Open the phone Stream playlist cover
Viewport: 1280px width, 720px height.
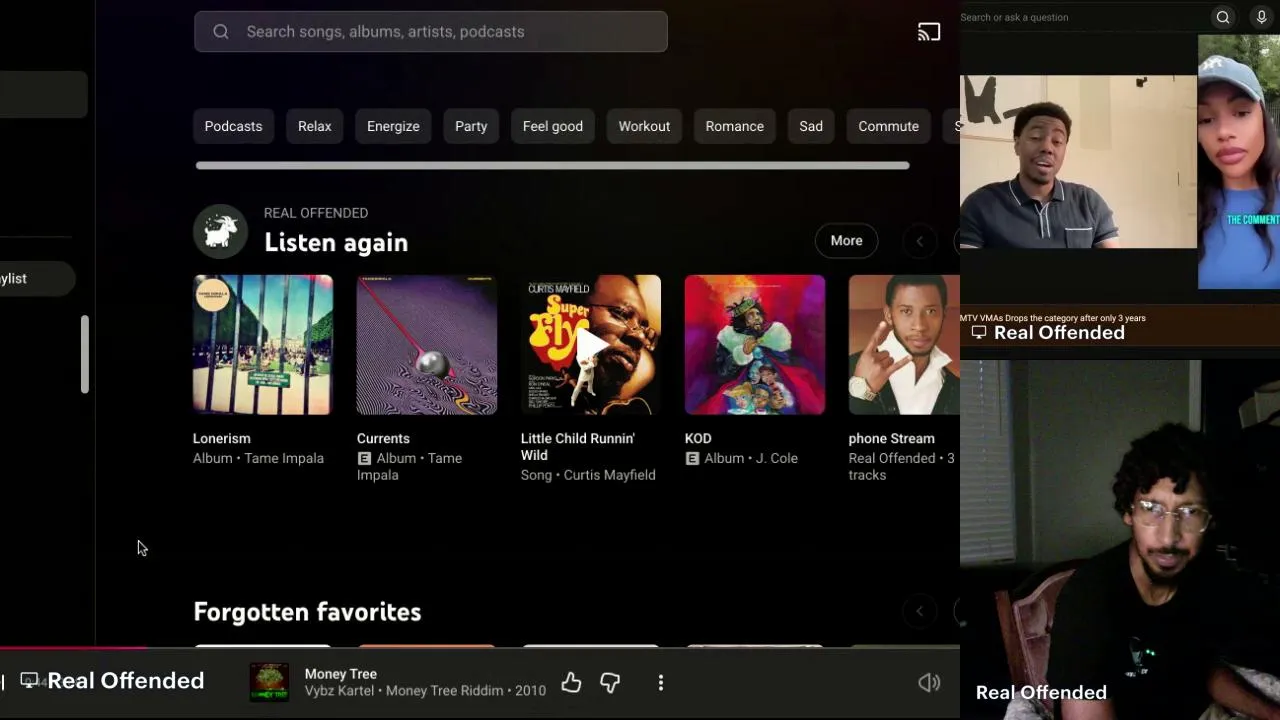pyautogui.click(x=904, y=345)
